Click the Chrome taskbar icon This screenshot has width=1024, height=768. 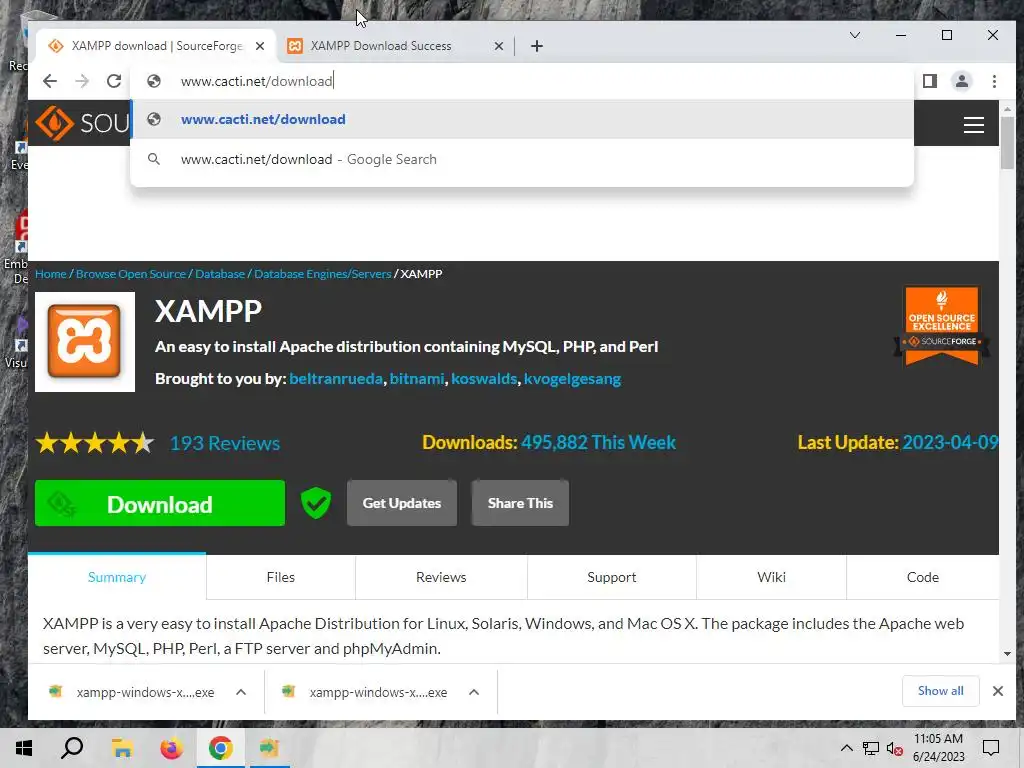pos(221,748)
